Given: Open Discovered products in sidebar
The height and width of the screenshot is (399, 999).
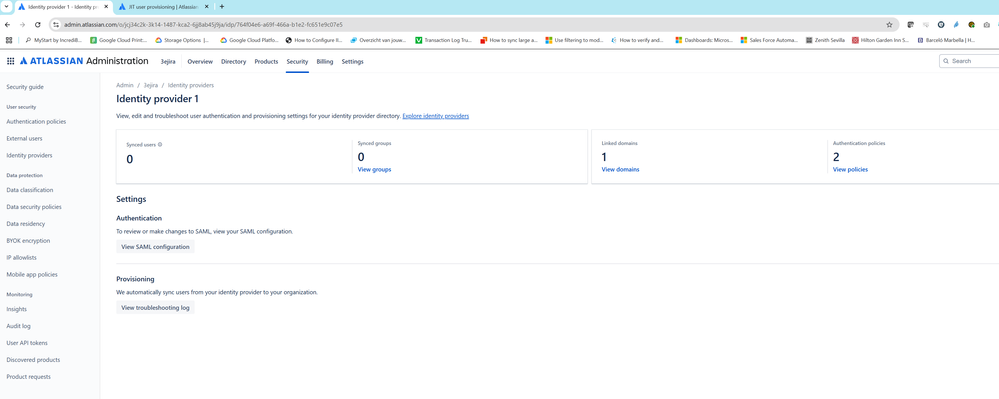Looking at the screenshot, I should [33, 360].
